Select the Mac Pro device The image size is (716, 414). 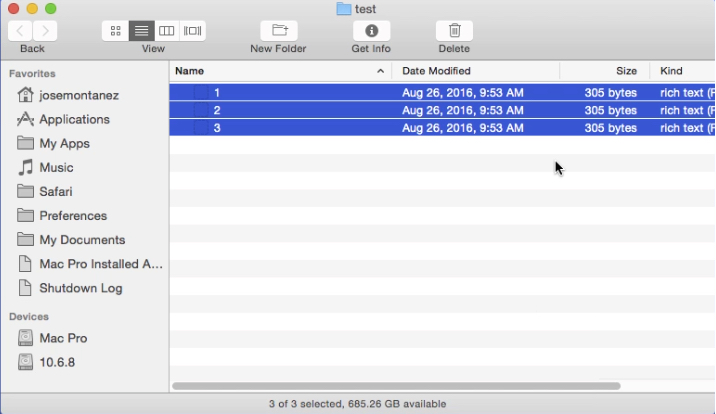[52, 338]
